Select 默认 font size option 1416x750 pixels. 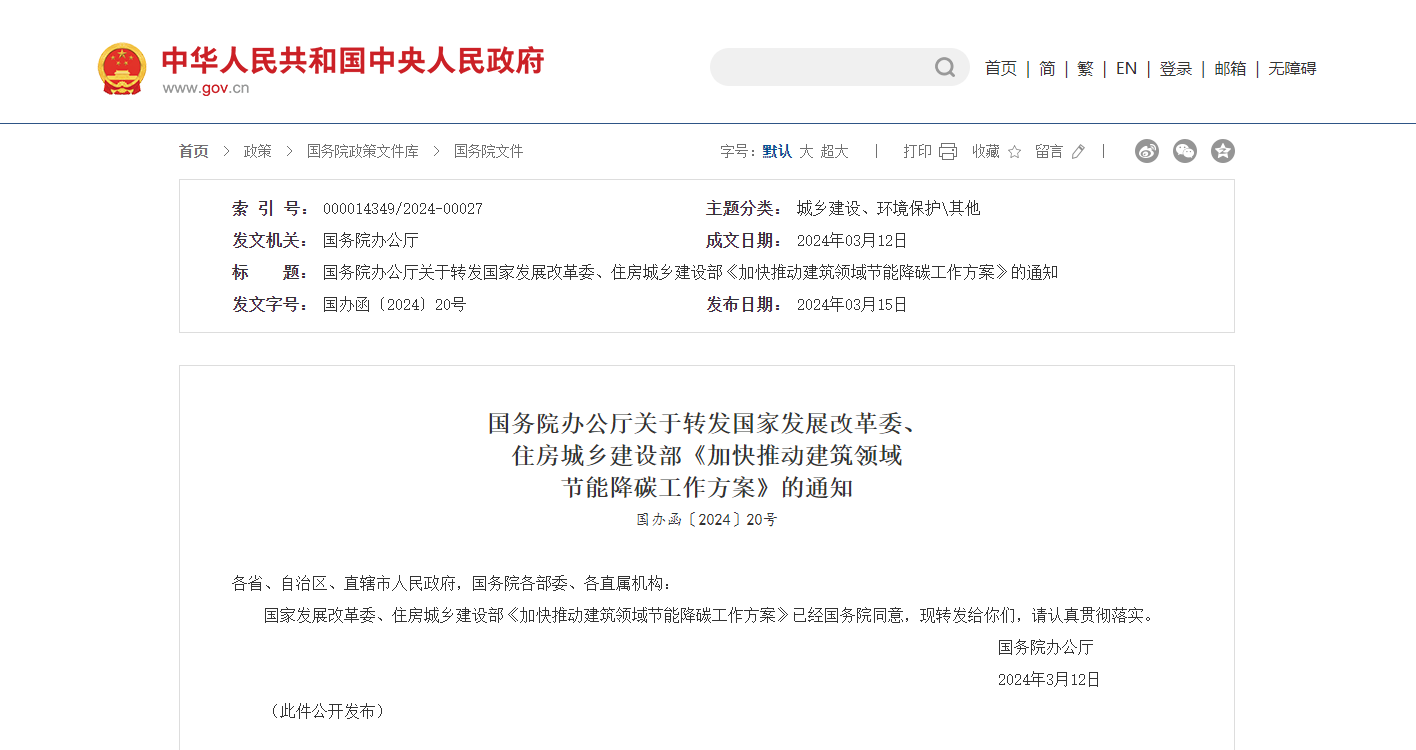click(777, 151)
